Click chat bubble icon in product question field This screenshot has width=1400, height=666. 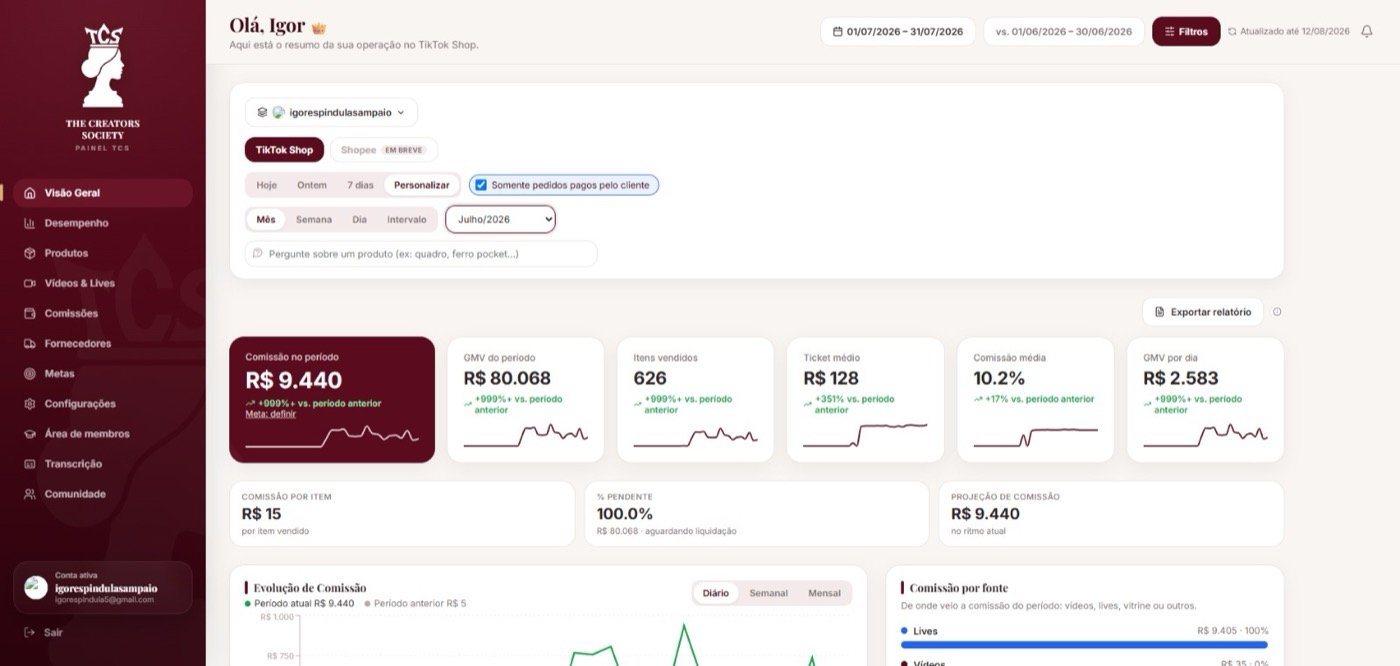click(x=258, y=254)
